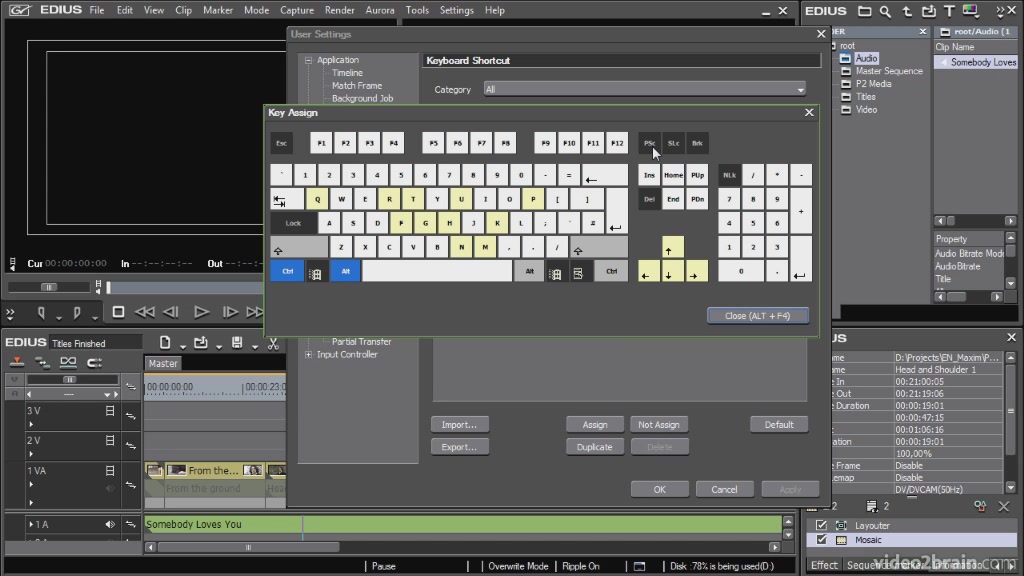Click the Set In point icon in the player
Image resolution: width=1024 pixels, height=576 pixels.
(41, 313)
